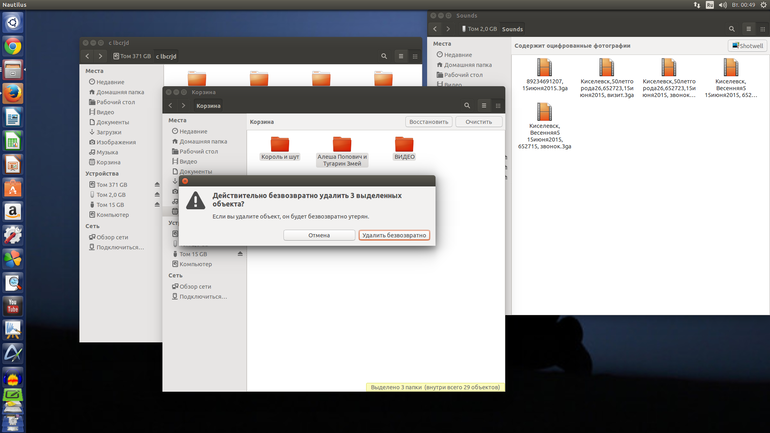This screenshot has height=433, width=770.
Task: Switch Корзина window to grid view
Action: [498, 106]
